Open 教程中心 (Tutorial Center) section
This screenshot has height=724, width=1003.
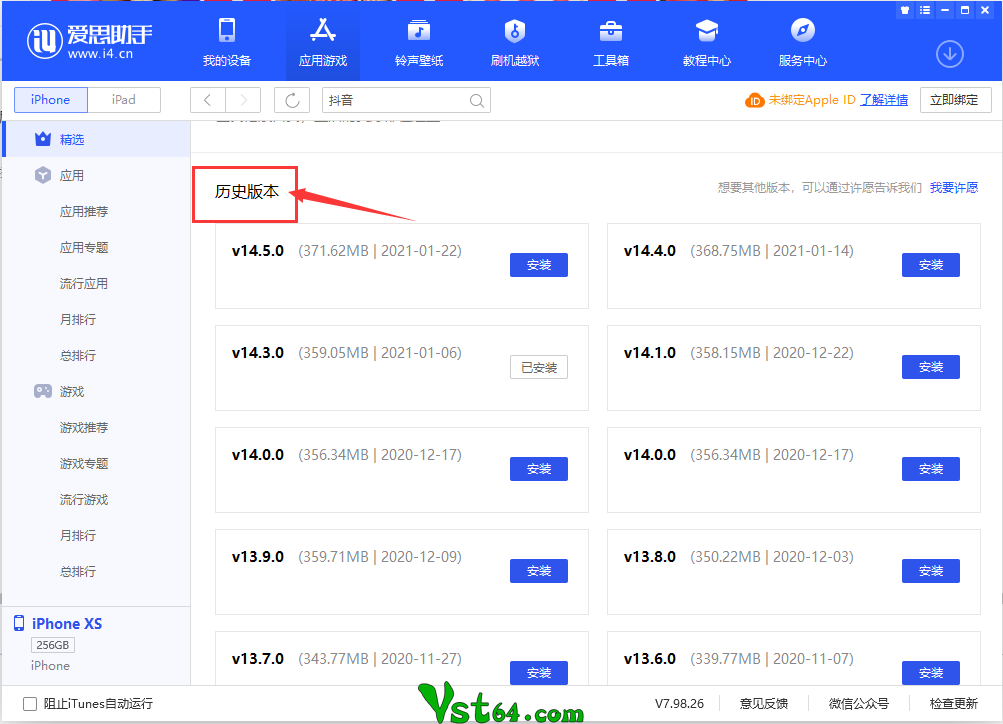(x=706, y=42)
